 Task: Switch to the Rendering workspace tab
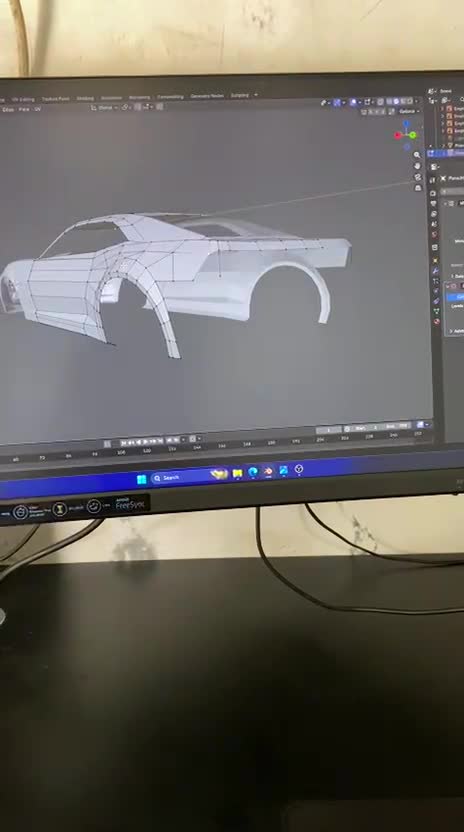click(x=139, y=97)
